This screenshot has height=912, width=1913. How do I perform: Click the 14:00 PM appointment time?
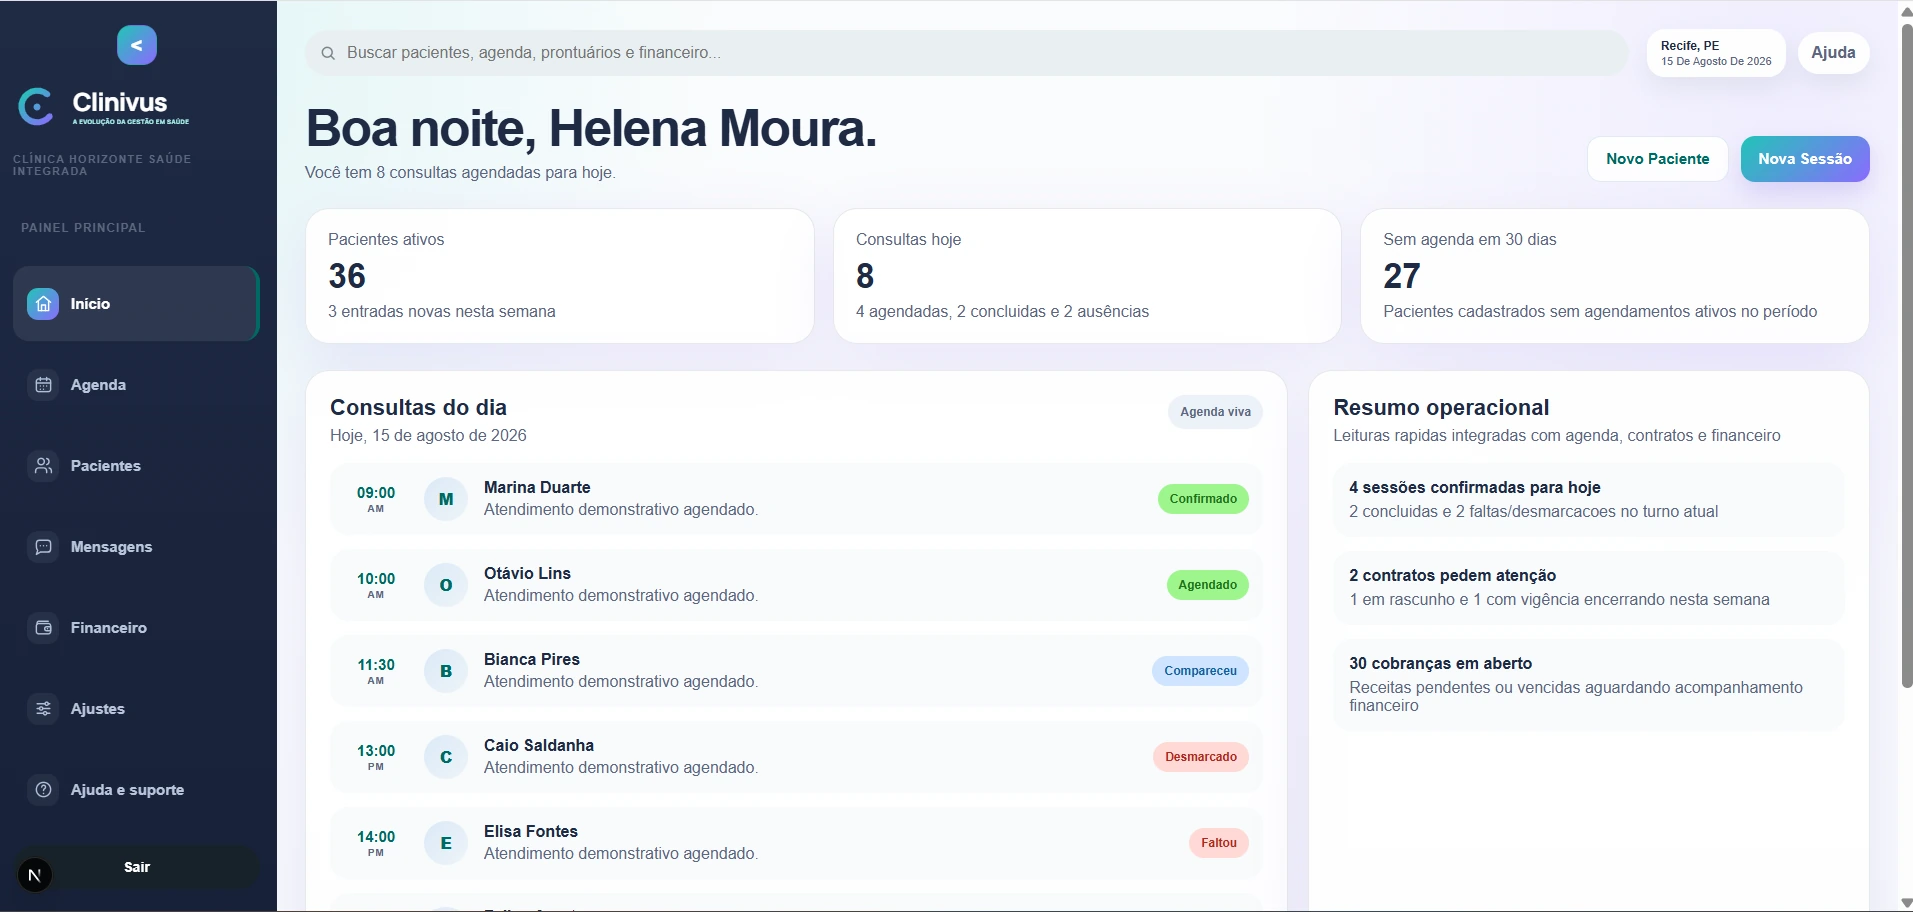click(x=376, y=843)
